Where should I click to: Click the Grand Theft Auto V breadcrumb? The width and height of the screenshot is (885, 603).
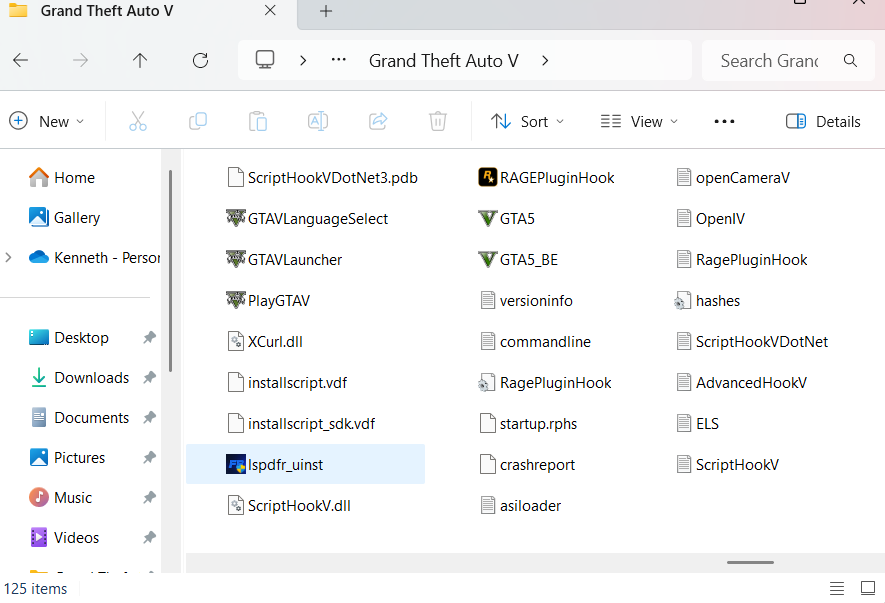point(444,60)
